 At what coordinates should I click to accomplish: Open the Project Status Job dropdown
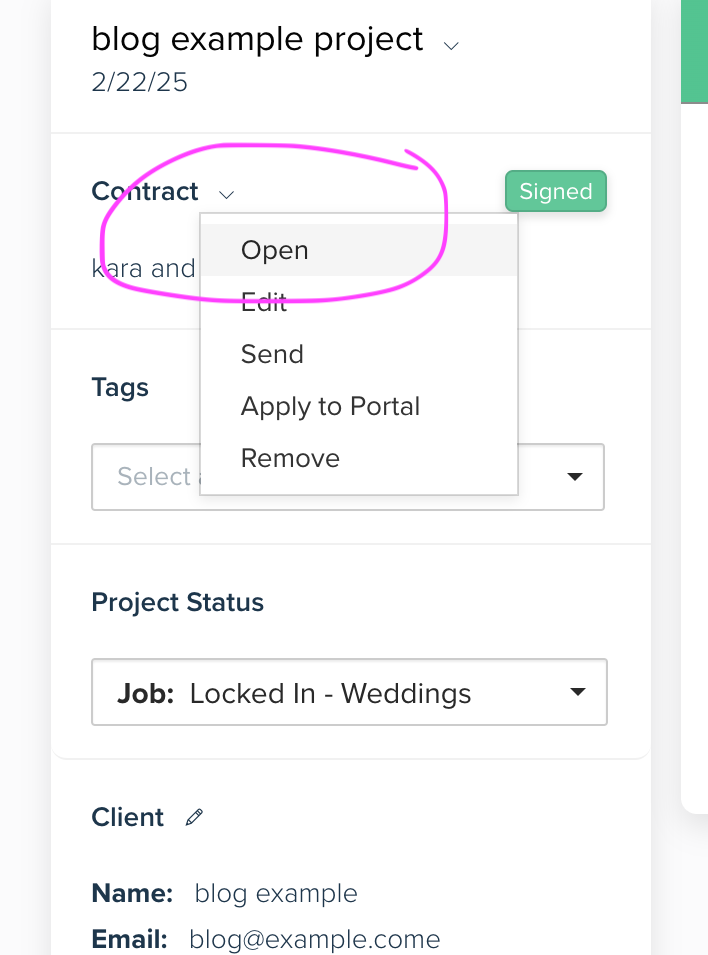tap(349, 692)
